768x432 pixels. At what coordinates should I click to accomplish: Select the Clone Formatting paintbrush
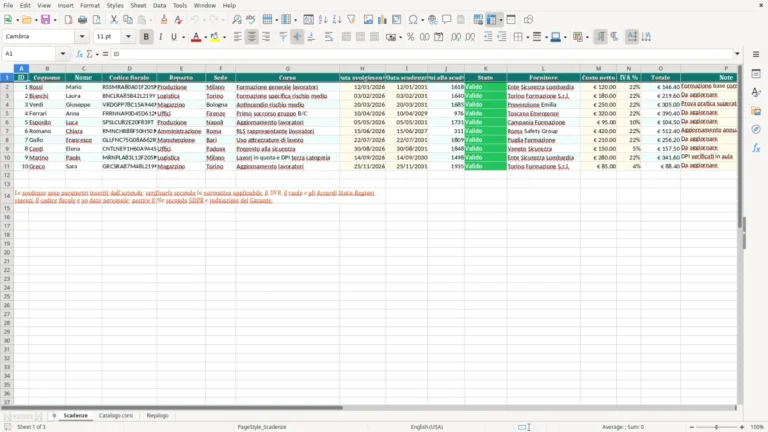coord(164,20)
